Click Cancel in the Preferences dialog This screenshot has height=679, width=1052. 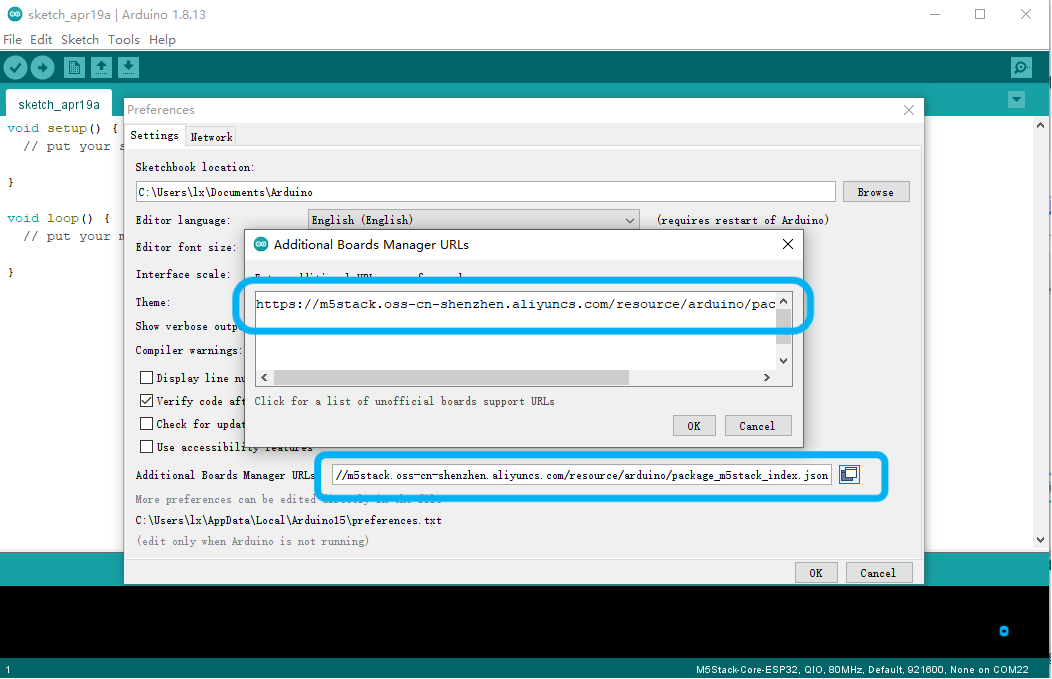click(x=878, y=573)
